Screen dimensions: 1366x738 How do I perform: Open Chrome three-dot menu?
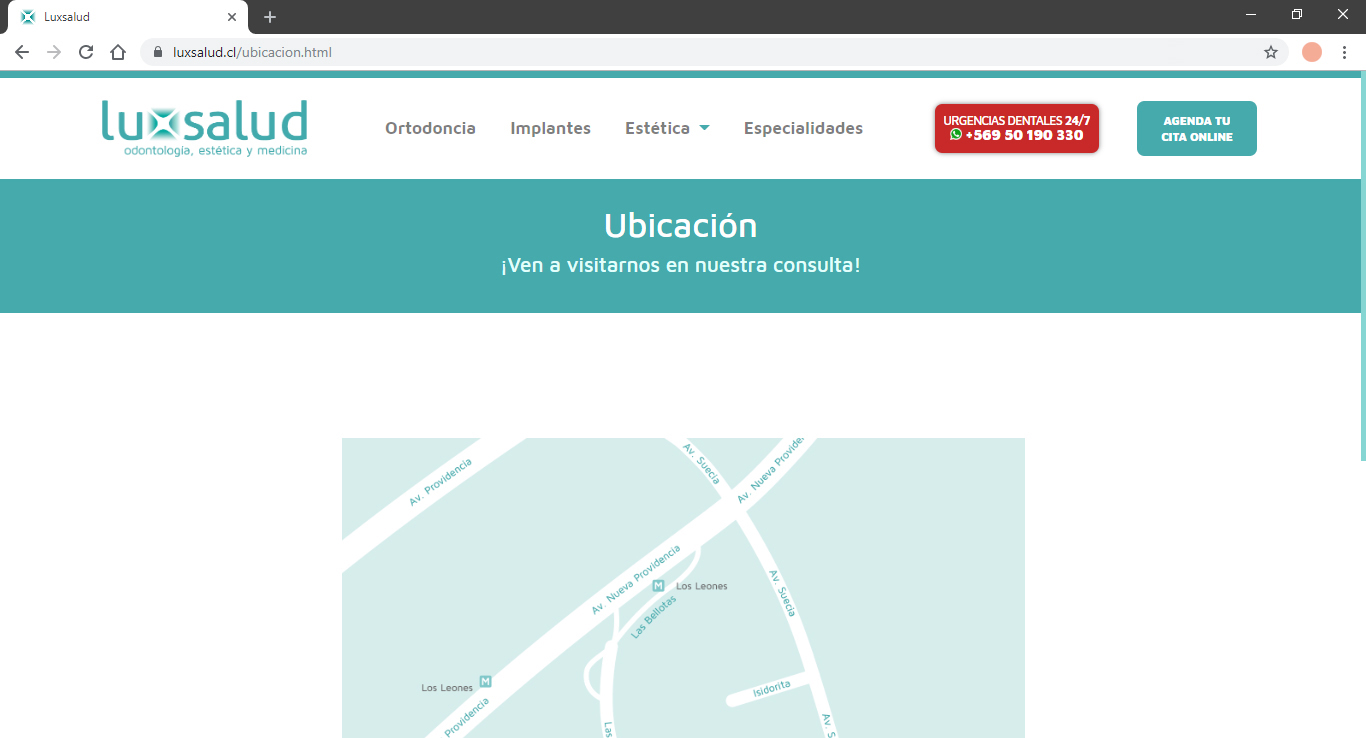tap(1344, 52)
